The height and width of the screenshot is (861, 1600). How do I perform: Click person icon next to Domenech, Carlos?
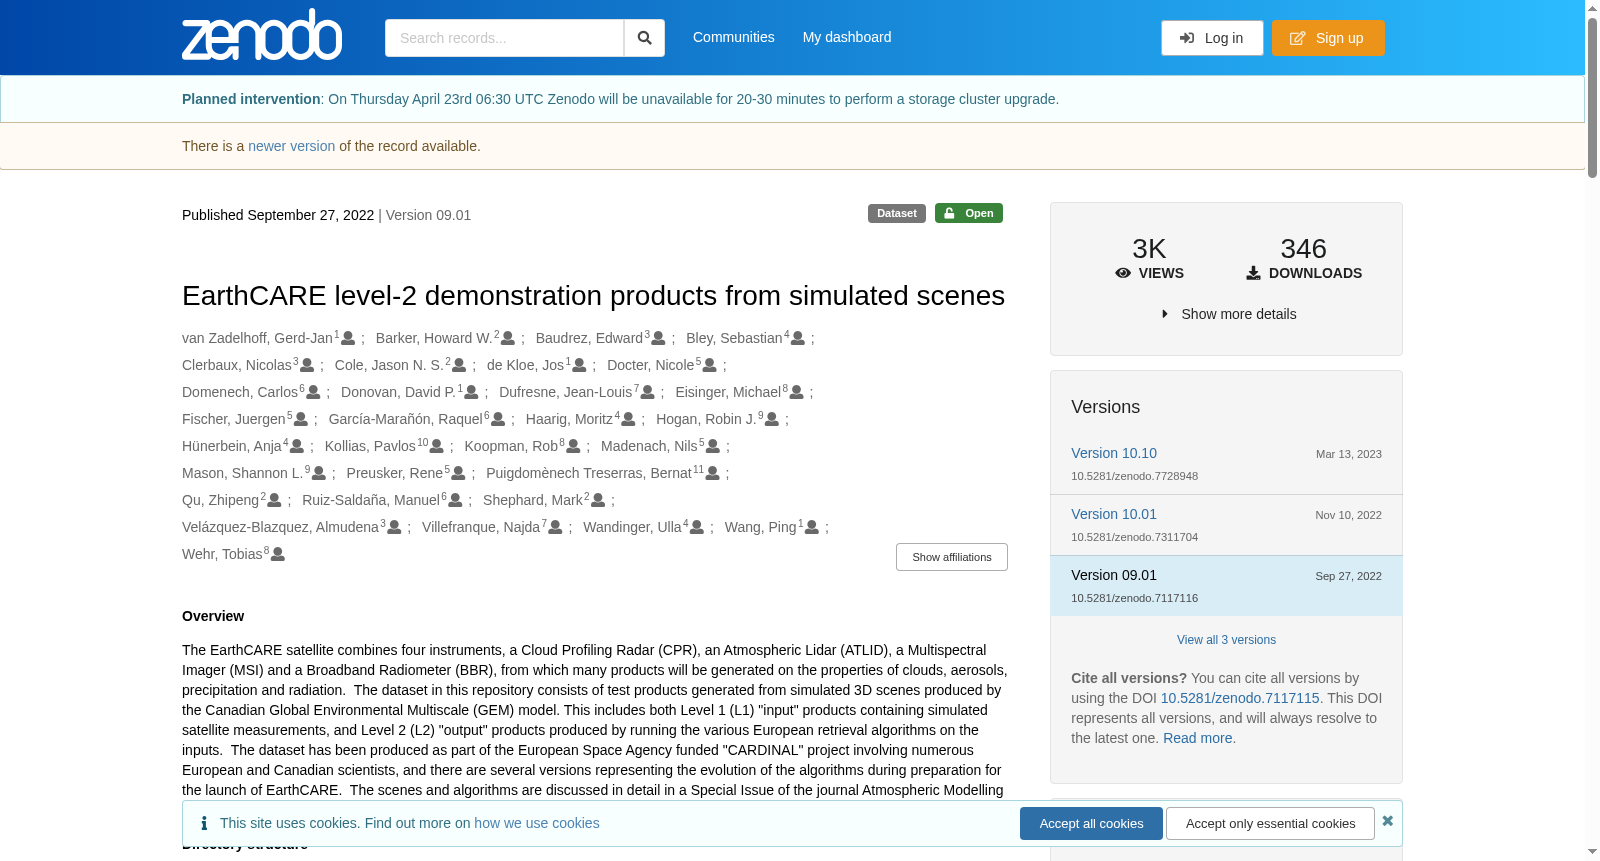[313, 392]
